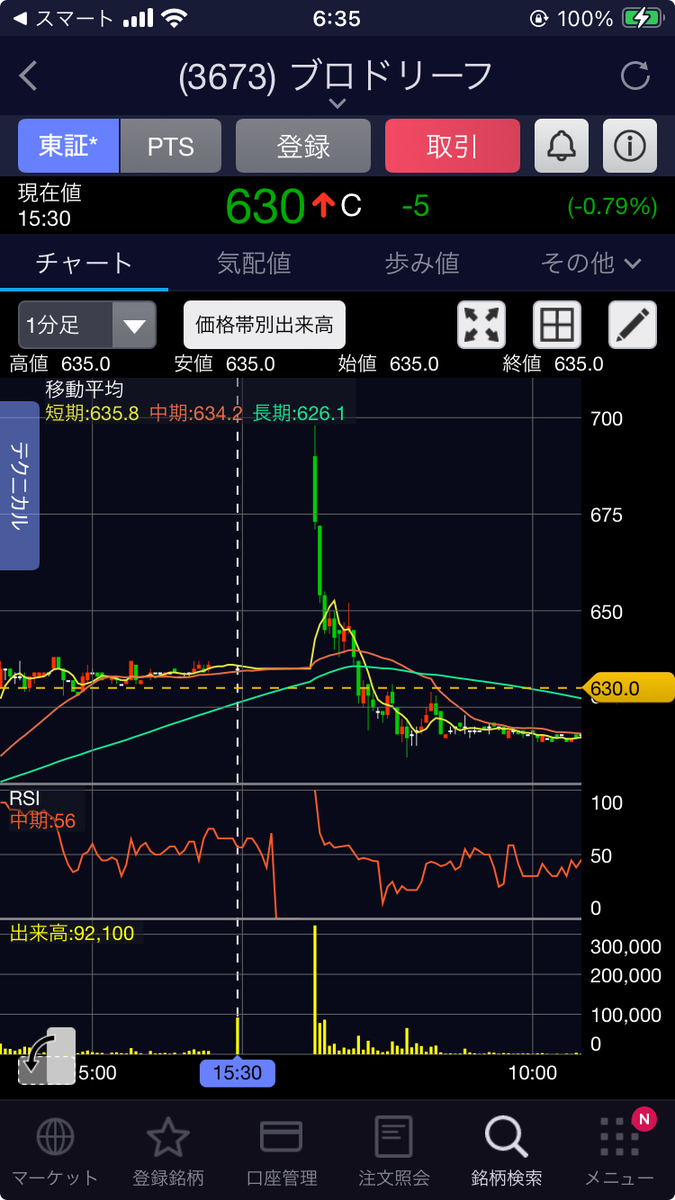Tap the tall yellow volume bar
The image size is (675, 1200).
click(315, 989)
